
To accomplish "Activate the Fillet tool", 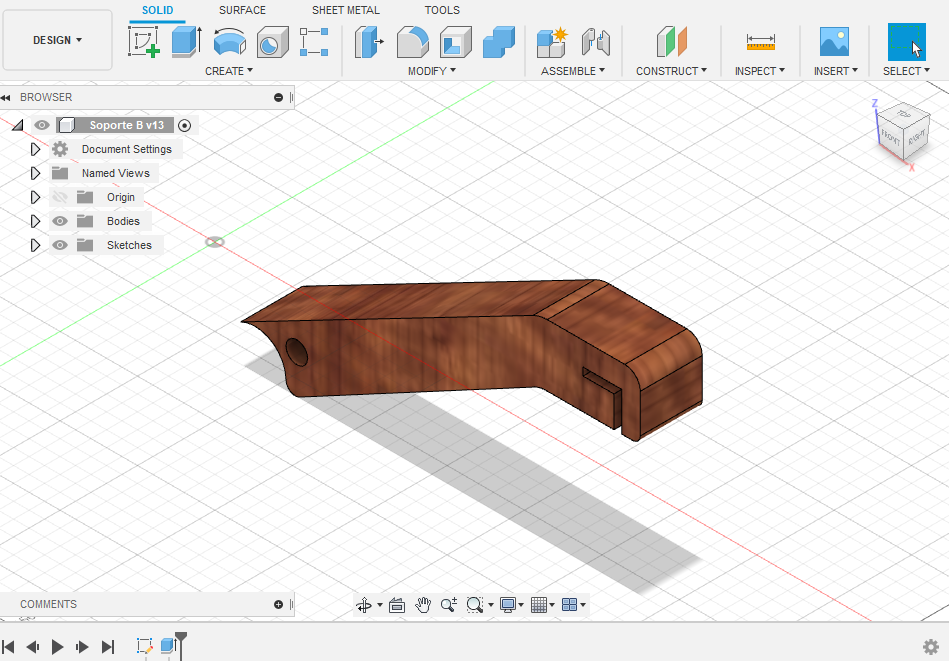I will point(413,42).
